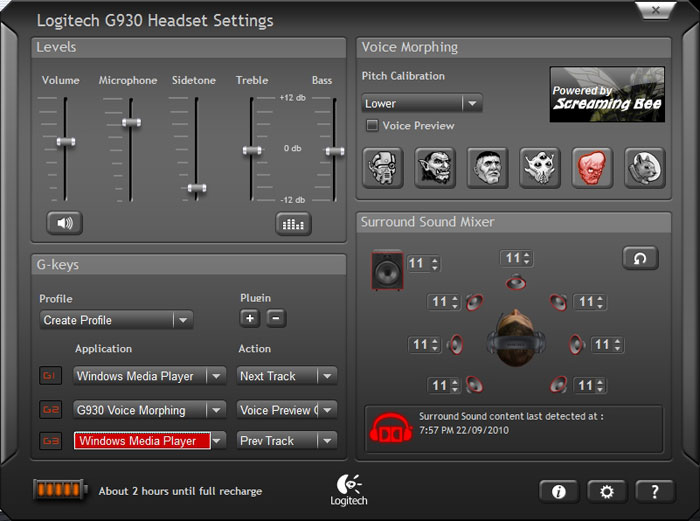Screen dimensions: 700x521
Task: Click the Volume slider handle
Action: coord(66,142)
